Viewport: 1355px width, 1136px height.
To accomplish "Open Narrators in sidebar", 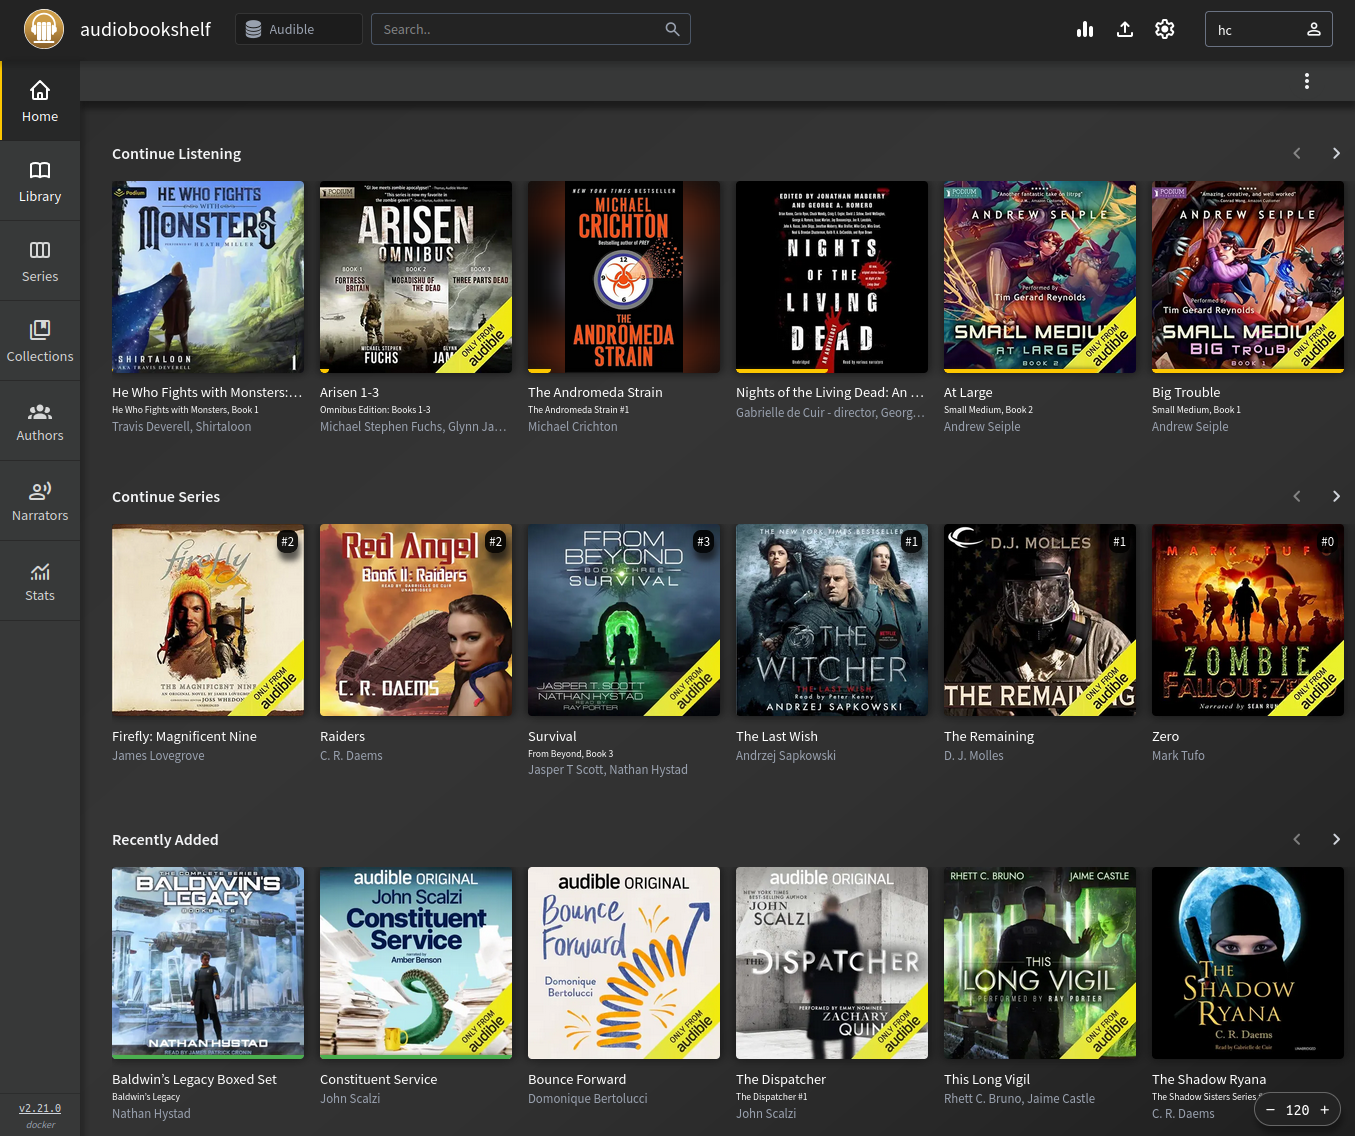I will point(40,501).
